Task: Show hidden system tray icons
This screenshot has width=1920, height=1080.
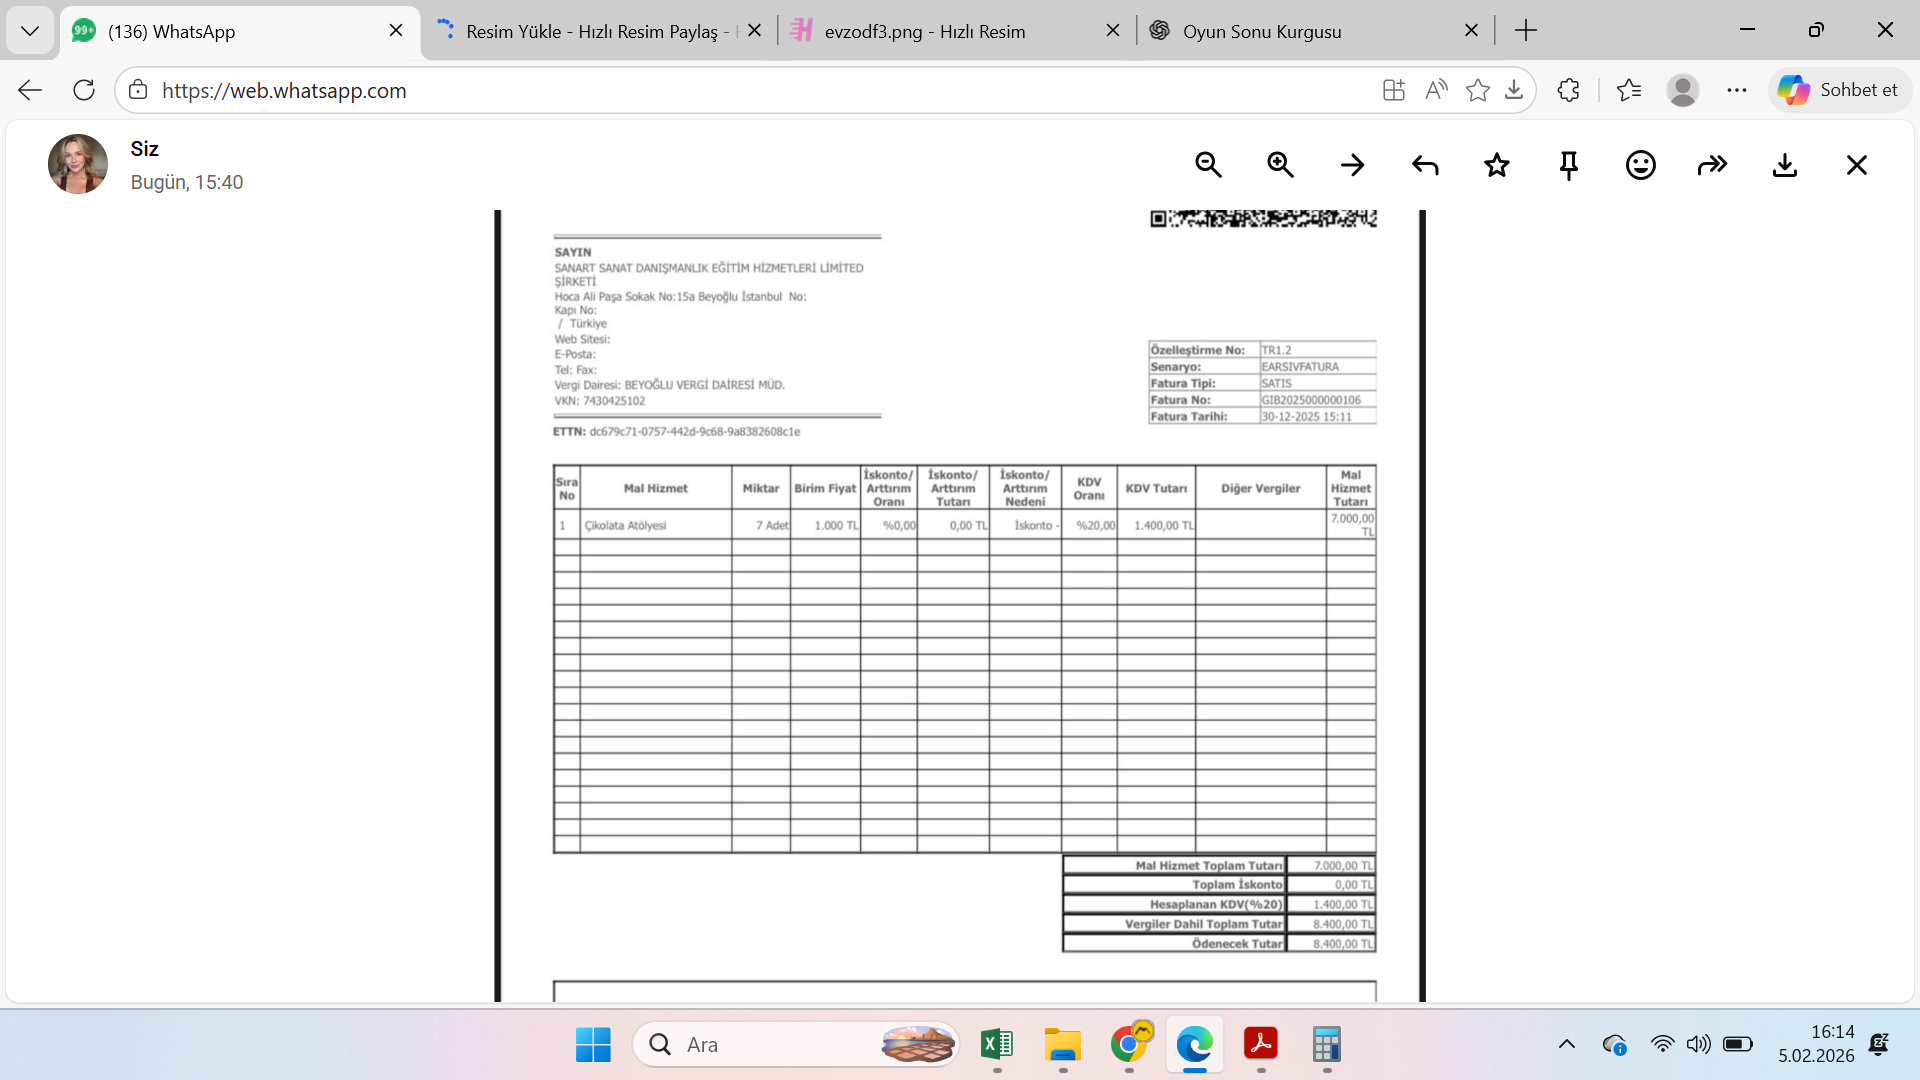Action: (1567, 1045)
